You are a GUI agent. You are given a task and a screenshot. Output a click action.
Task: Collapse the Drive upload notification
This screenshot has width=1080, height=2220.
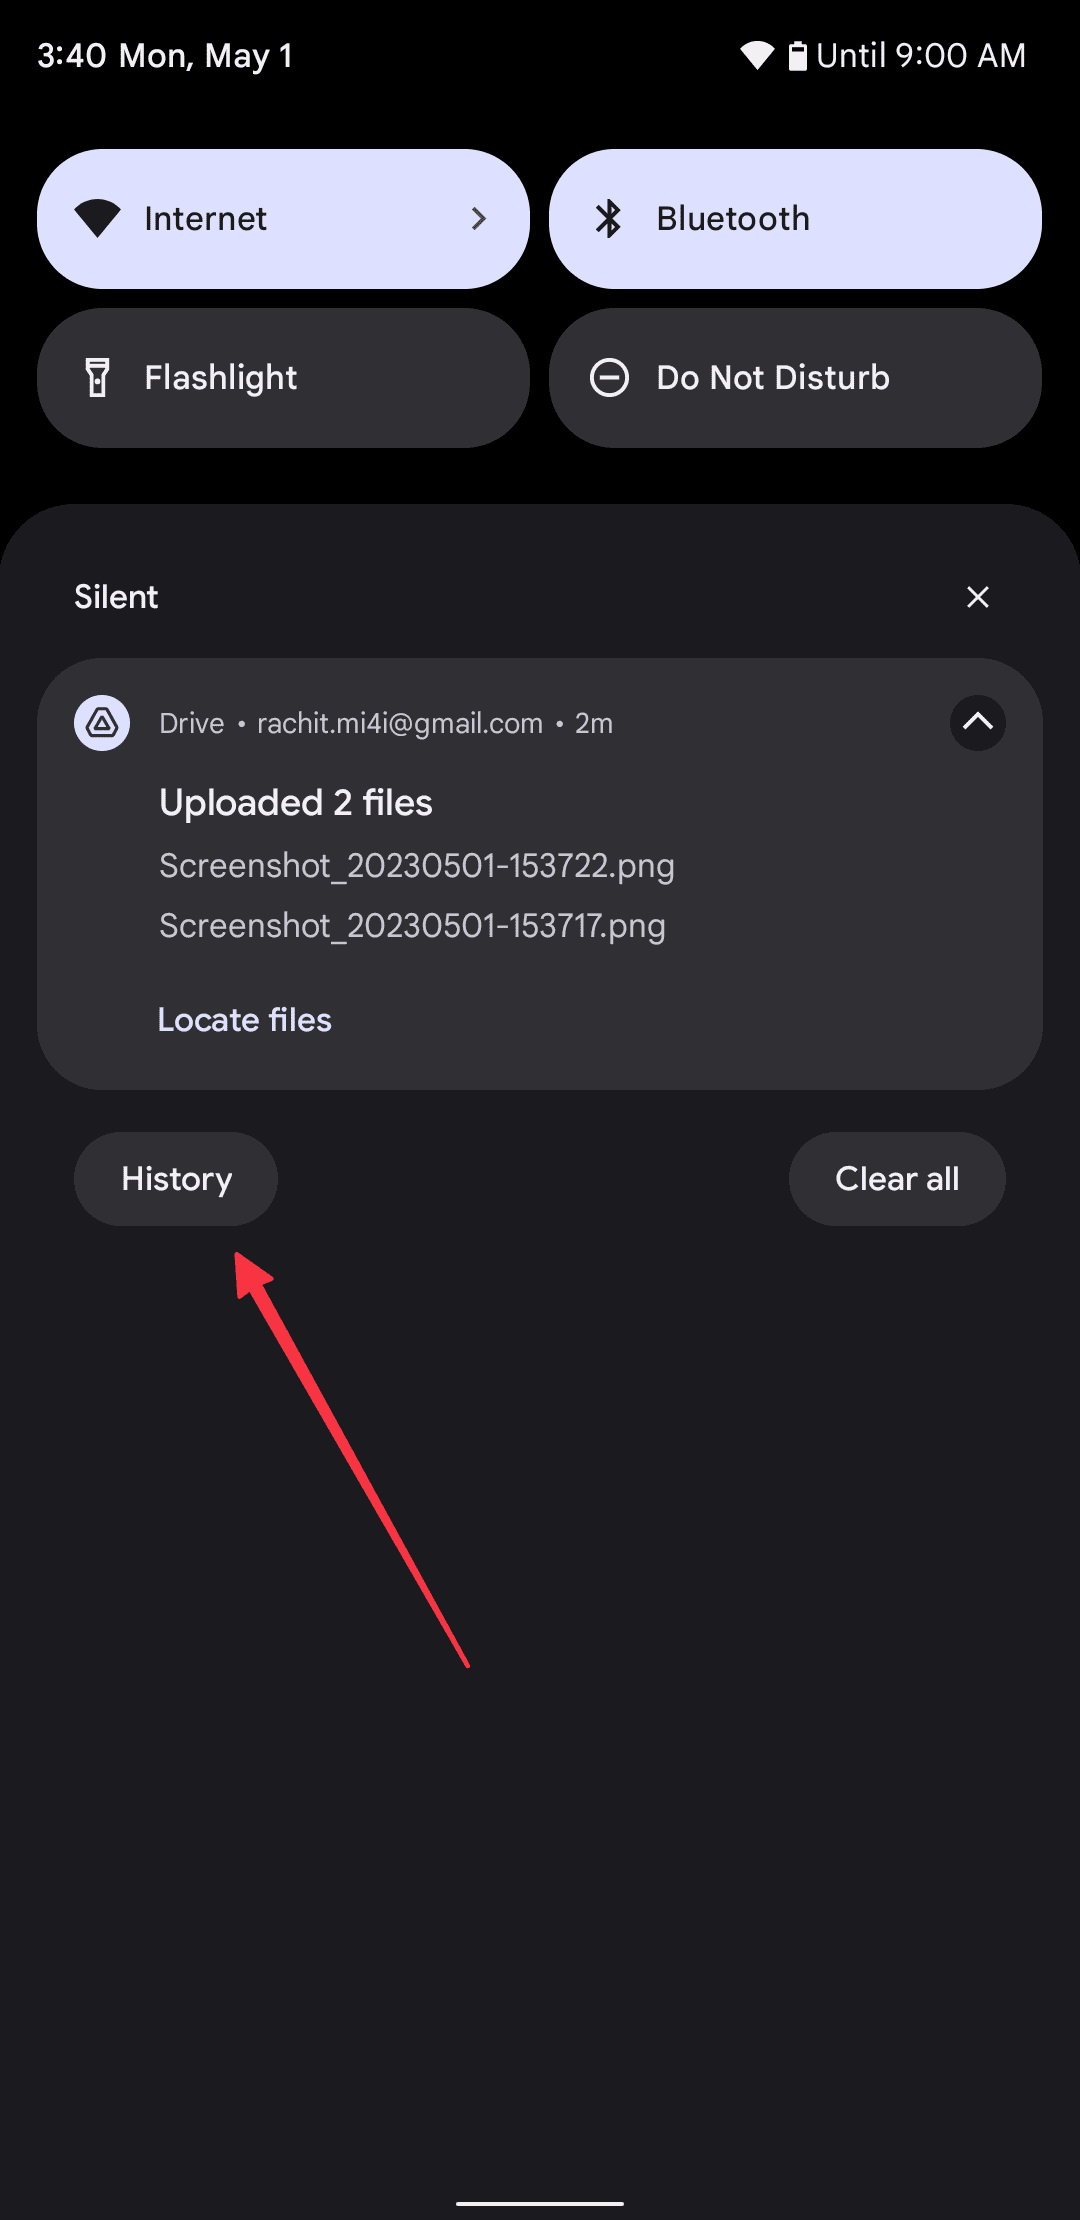point(977,723)
